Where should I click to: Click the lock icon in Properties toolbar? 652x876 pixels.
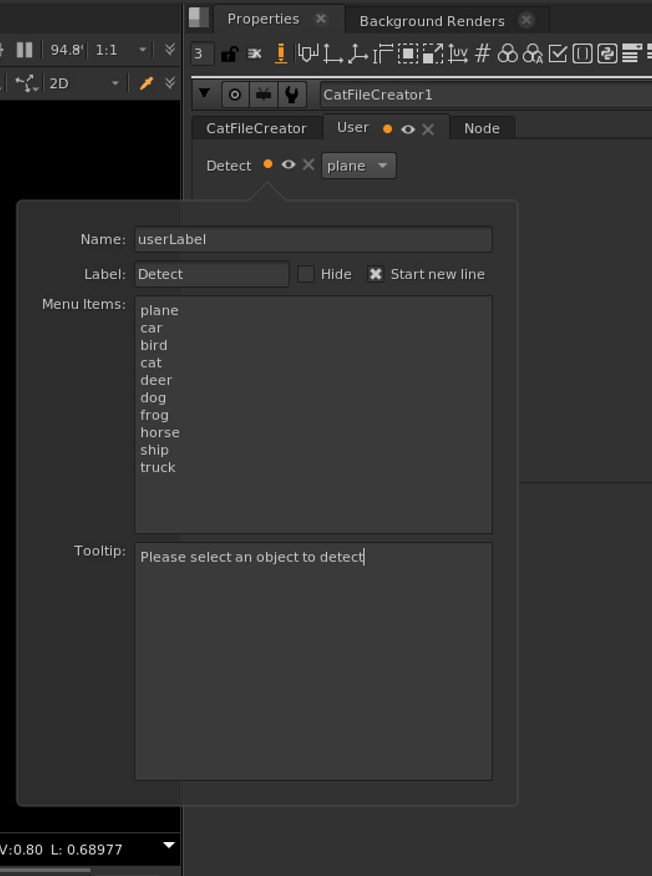[x=229, y=54]
